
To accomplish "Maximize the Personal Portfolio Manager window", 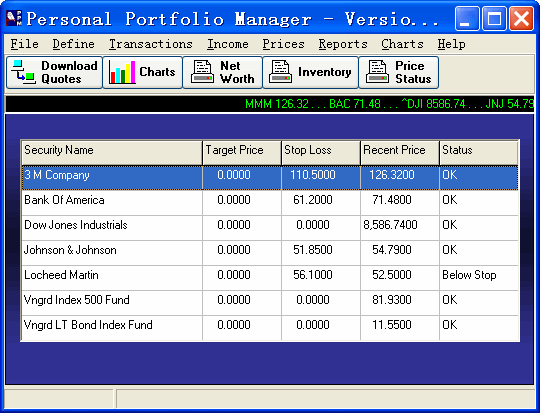I will tap(494, 19).
